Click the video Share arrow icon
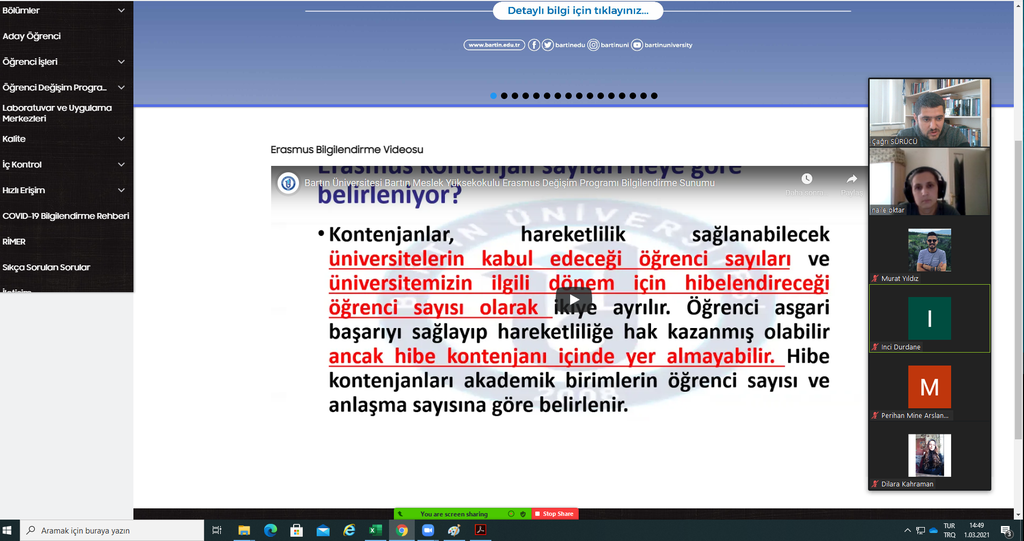This screenshot has height=541, width=1024. [851, 180]
